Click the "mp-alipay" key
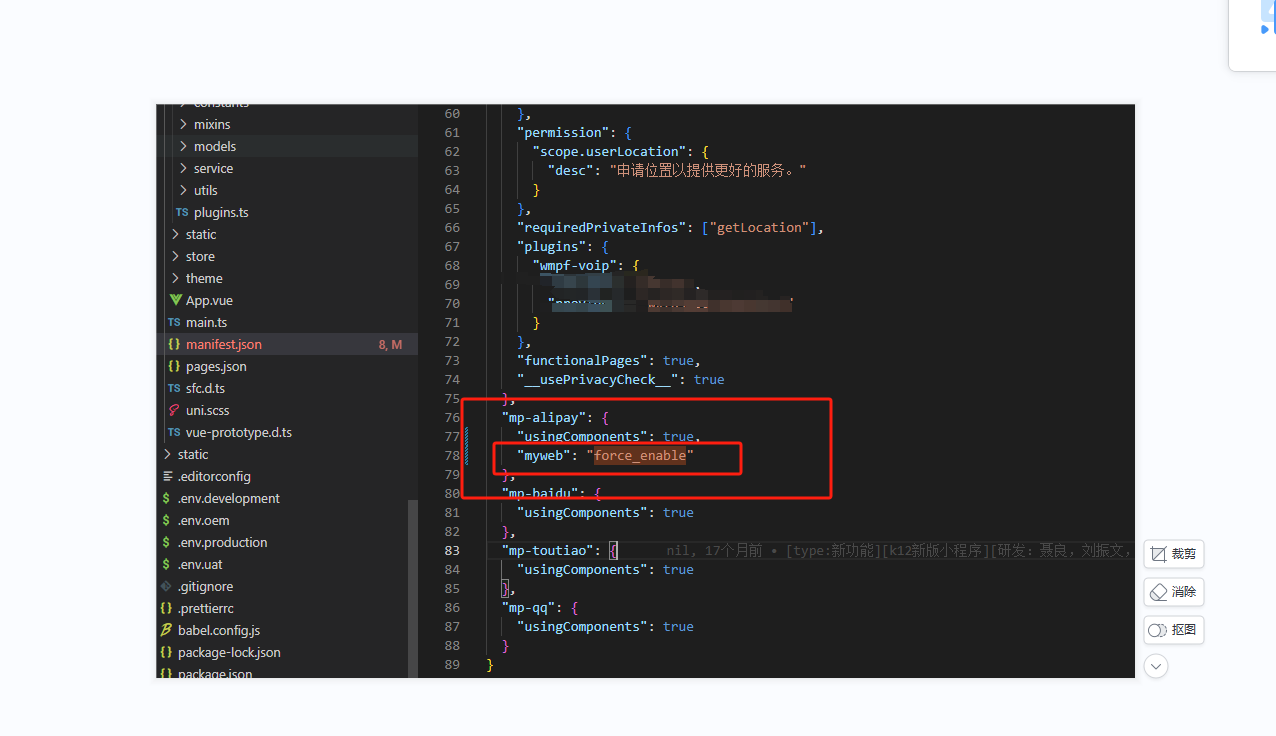 click(545, 417)
